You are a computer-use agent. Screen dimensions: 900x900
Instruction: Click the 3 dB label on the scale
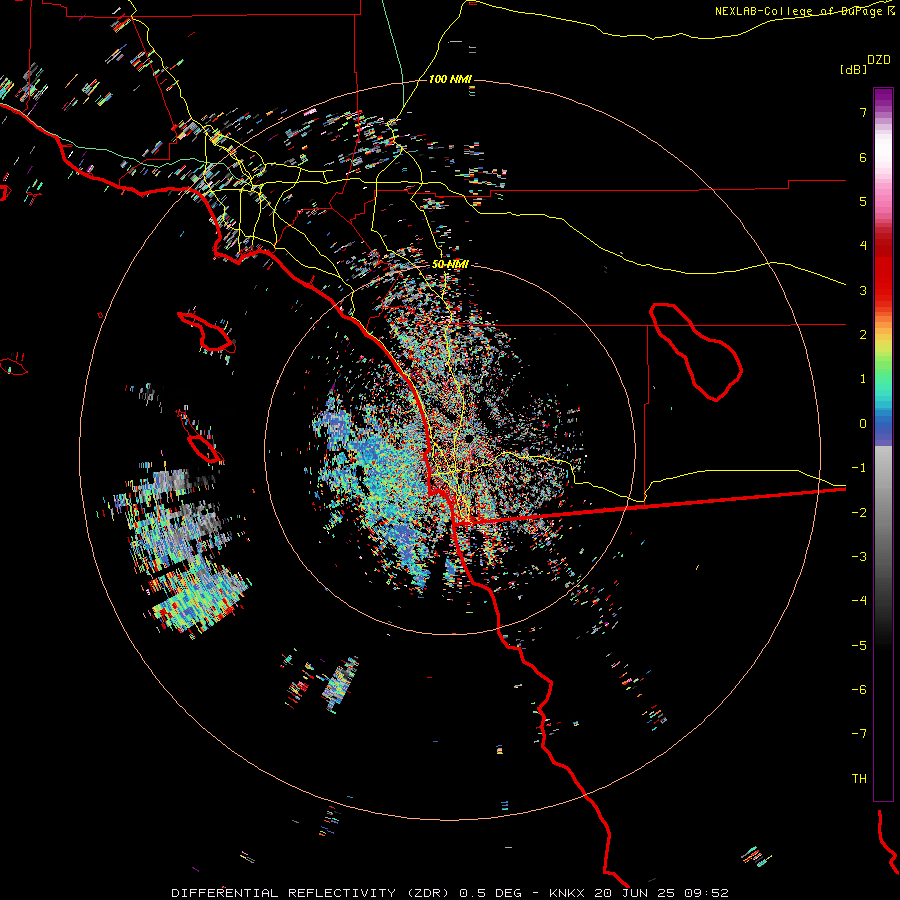pyautogui.click(x=863, y=290)
